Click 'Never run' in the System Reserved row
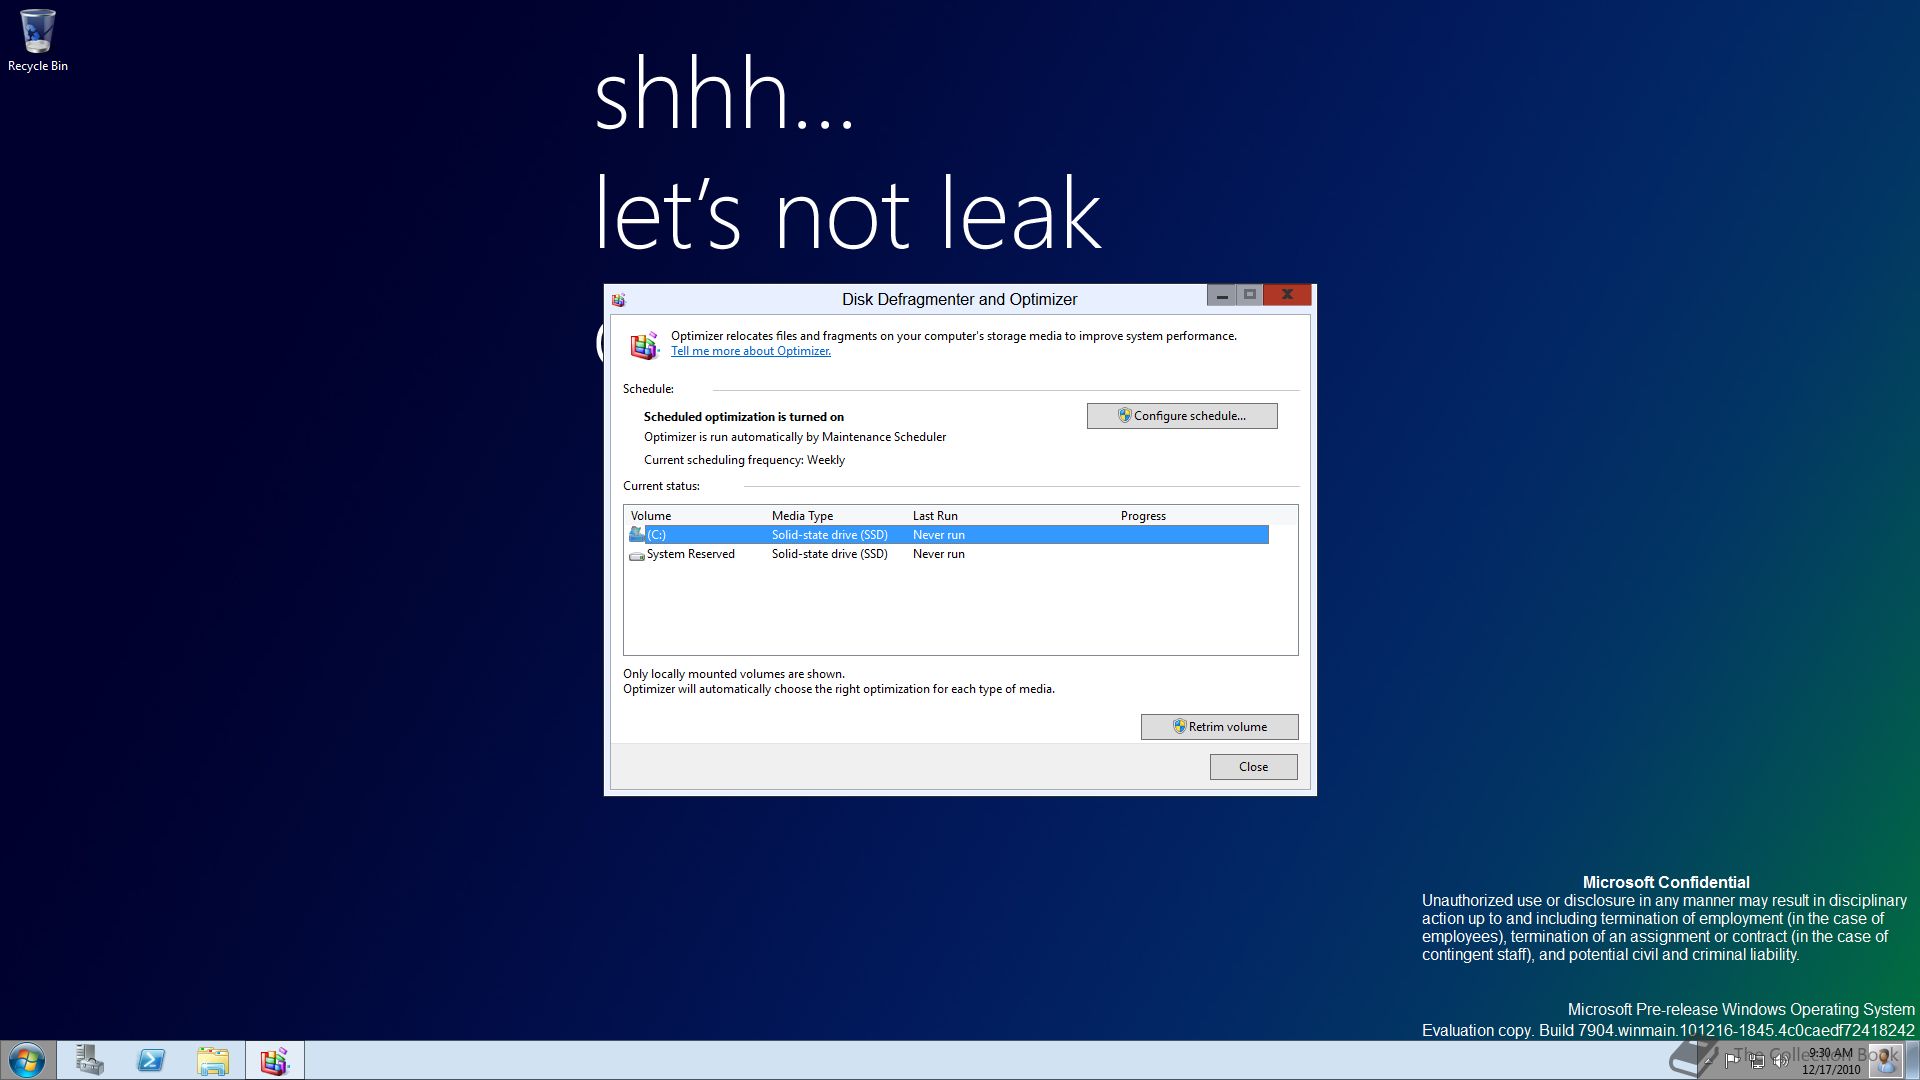This screenshot has width=1920, height=1080. click(x=939, y=554)
